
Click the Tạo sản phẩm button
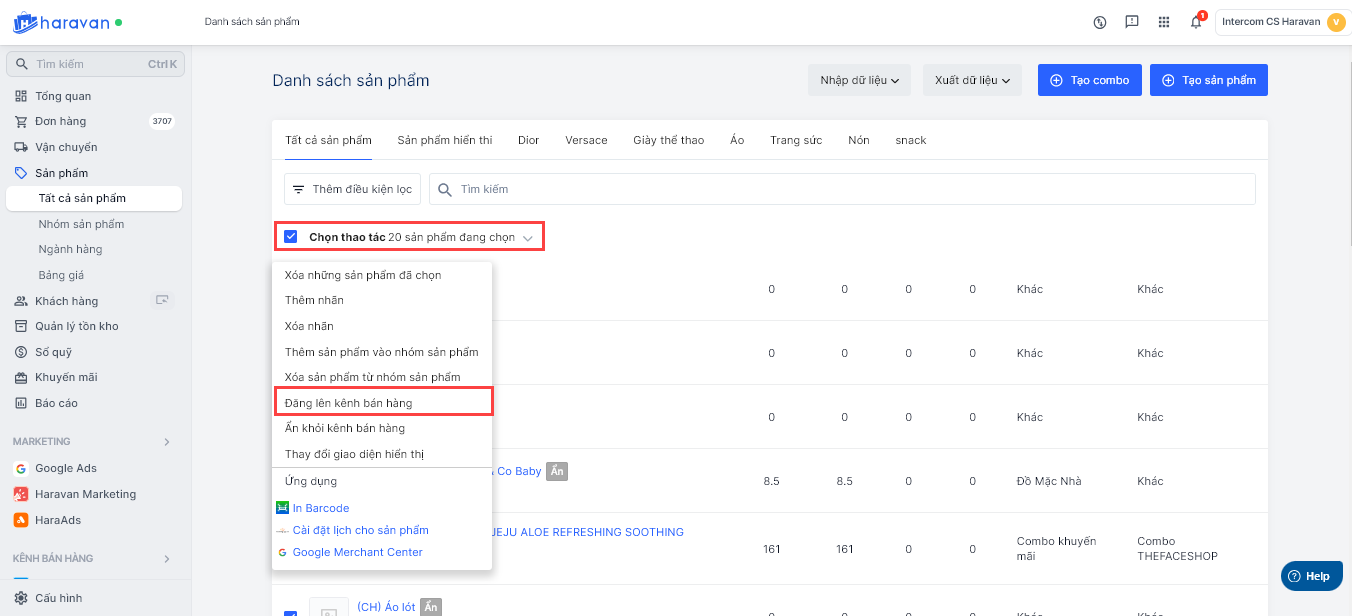point(1208,80)
